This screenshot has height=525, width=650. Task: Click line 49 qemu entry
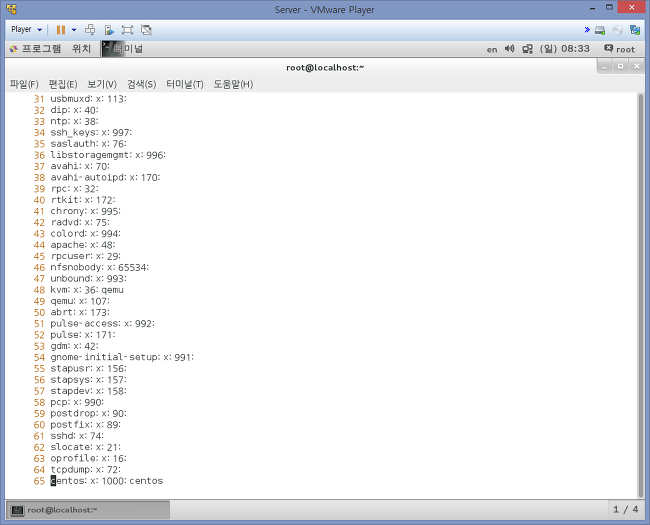click(x=80, y=301)
